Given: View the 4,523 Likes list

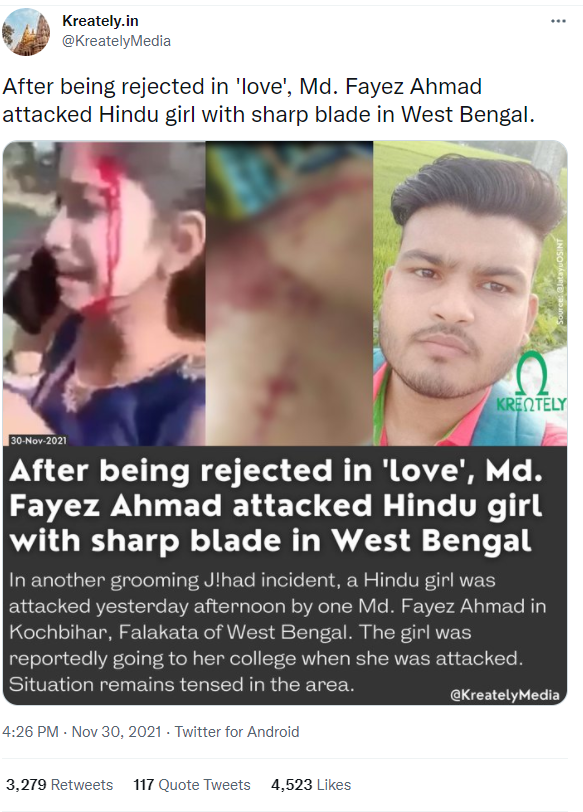Looking at the screenshot, I should [x=311, y=785].
